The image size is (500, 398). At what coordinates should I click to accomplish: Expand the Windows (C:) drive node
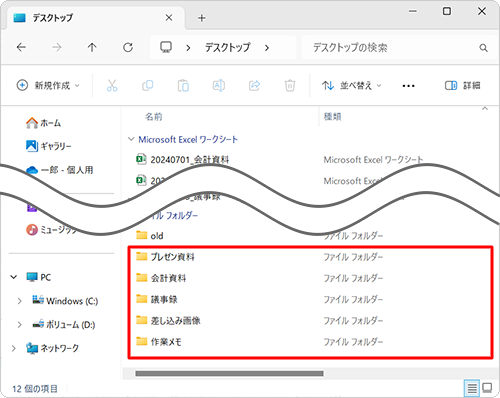[x=19, y=301]
